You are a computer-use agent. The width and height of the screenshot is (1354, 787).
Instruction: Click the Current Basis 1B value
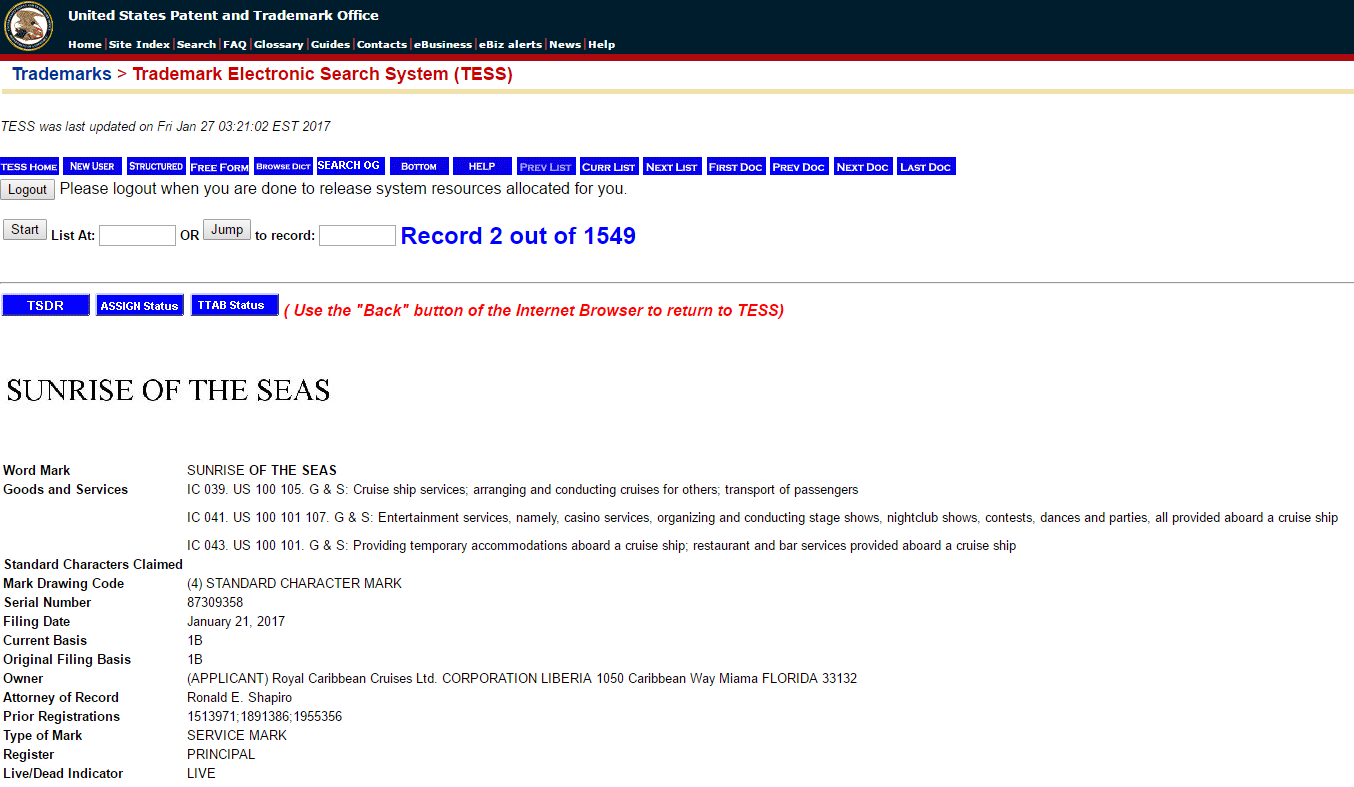tap(195, 640)
